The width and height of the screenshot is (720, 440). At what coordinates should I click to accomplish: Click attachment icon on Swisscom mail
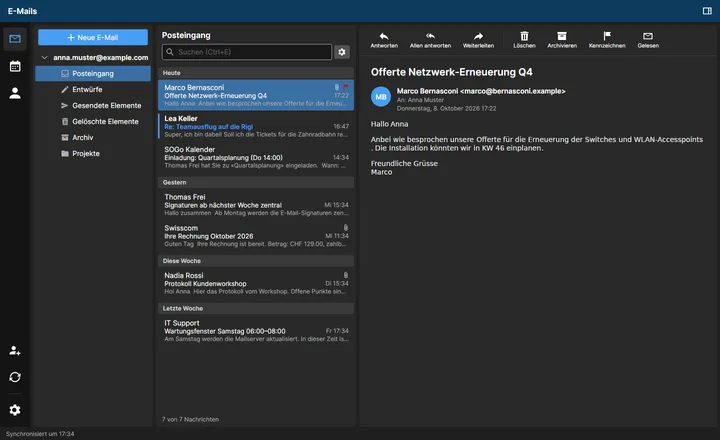point(346,227)
